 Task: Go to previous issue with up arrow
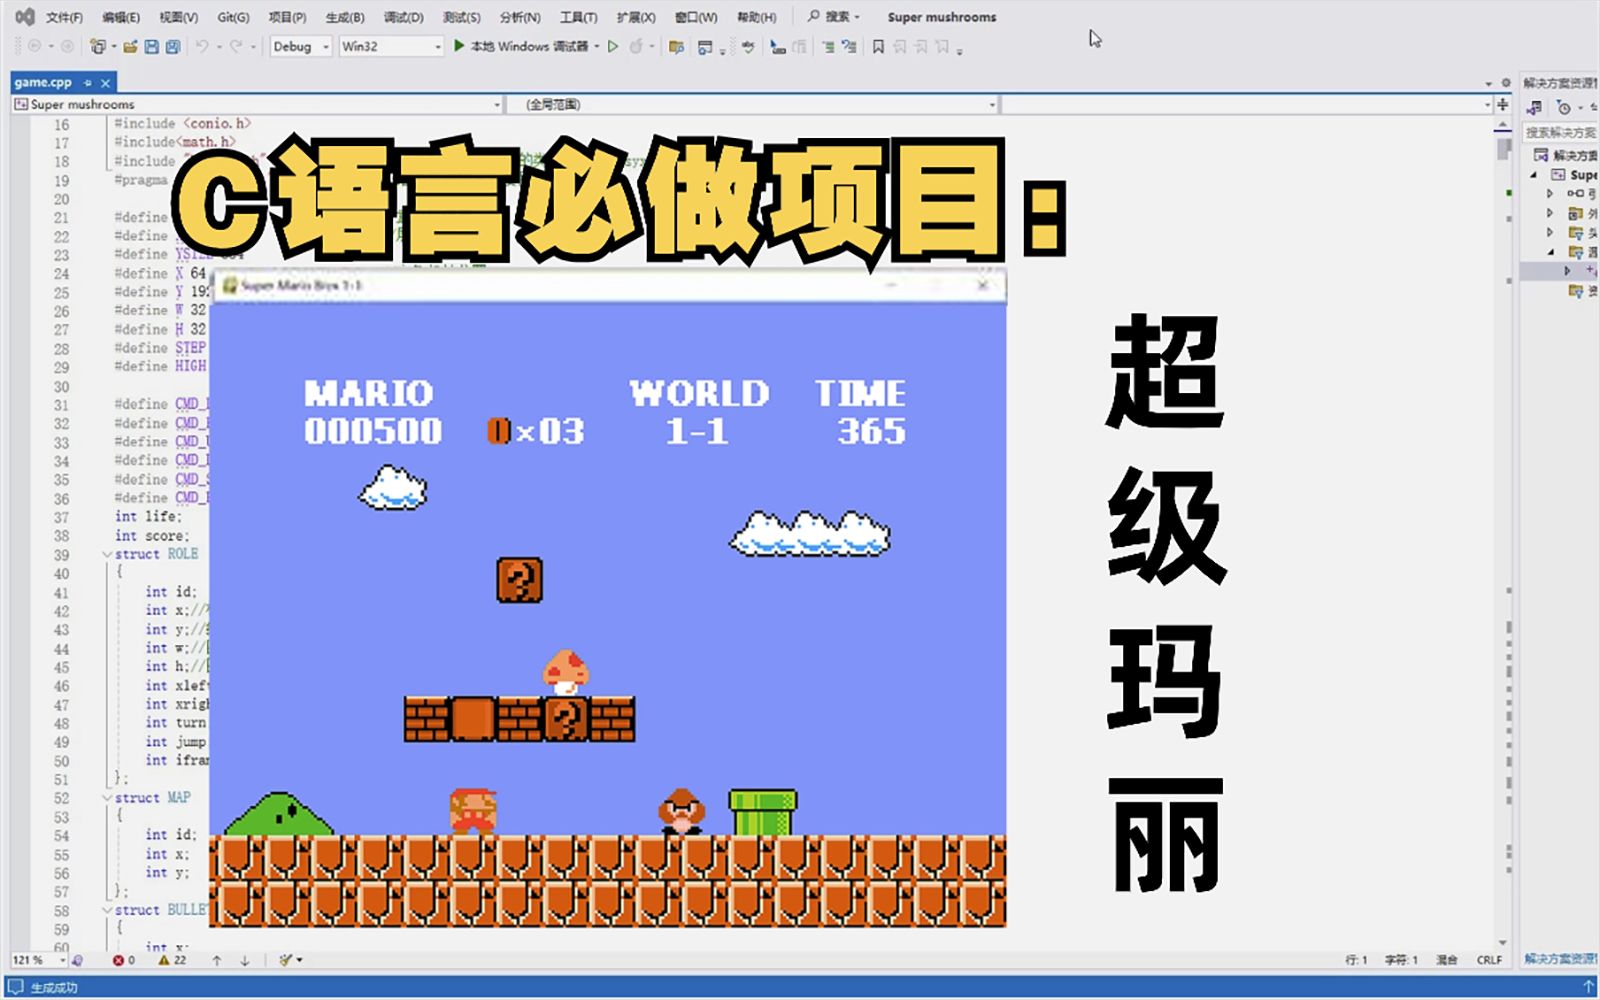[x=217, y=960]
